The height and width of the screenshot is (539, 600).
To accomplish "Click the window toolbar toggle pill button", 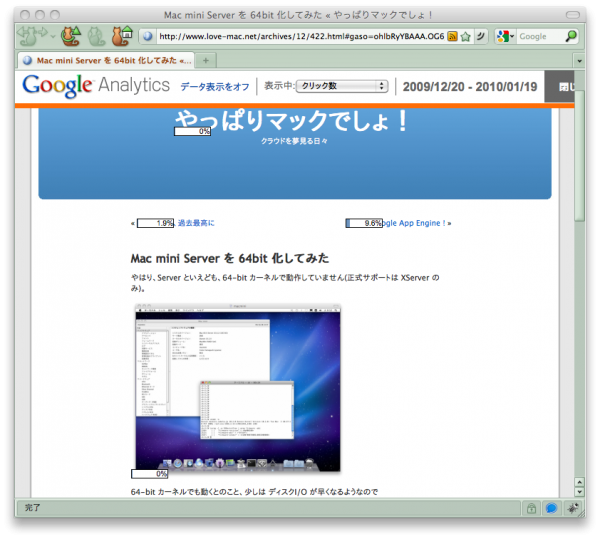I will point(573,15).
